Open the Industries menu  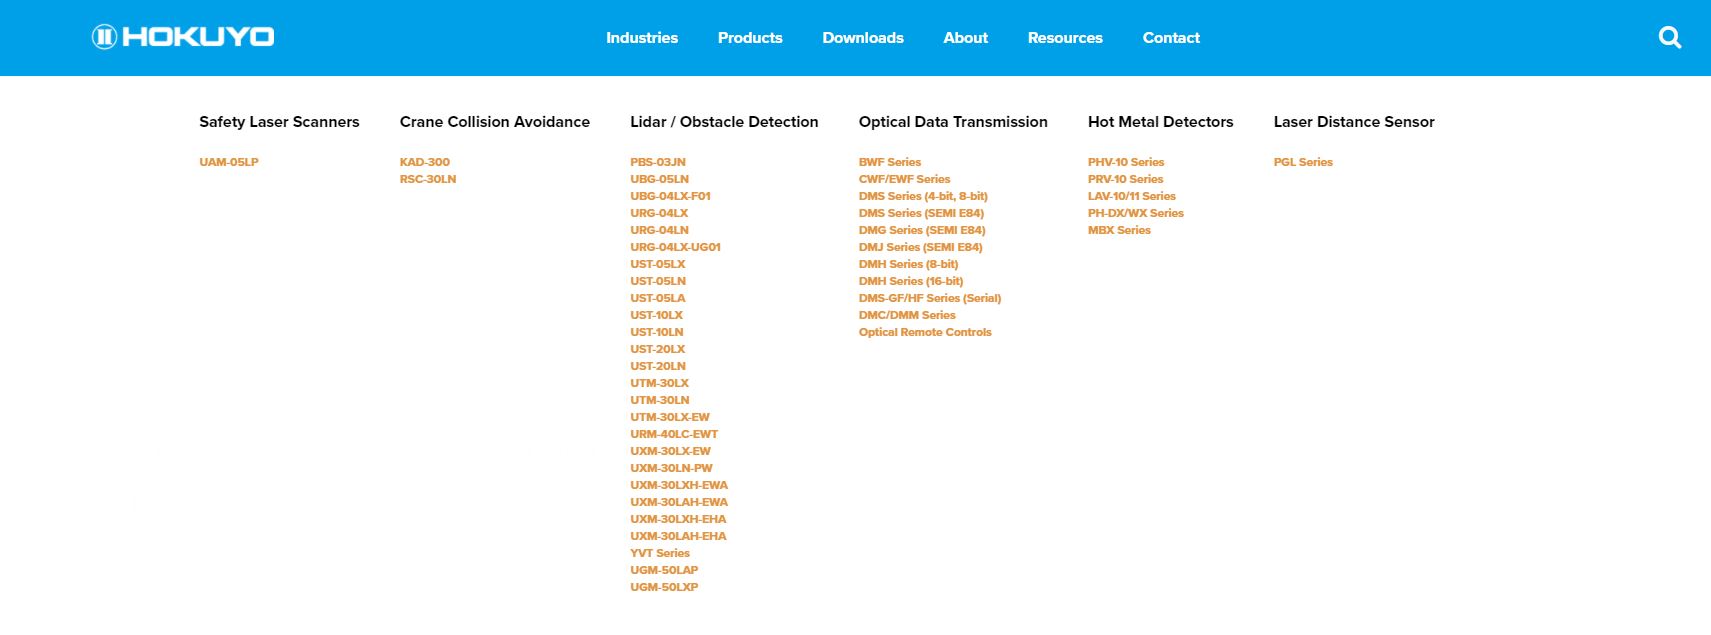tap(642, 38)
